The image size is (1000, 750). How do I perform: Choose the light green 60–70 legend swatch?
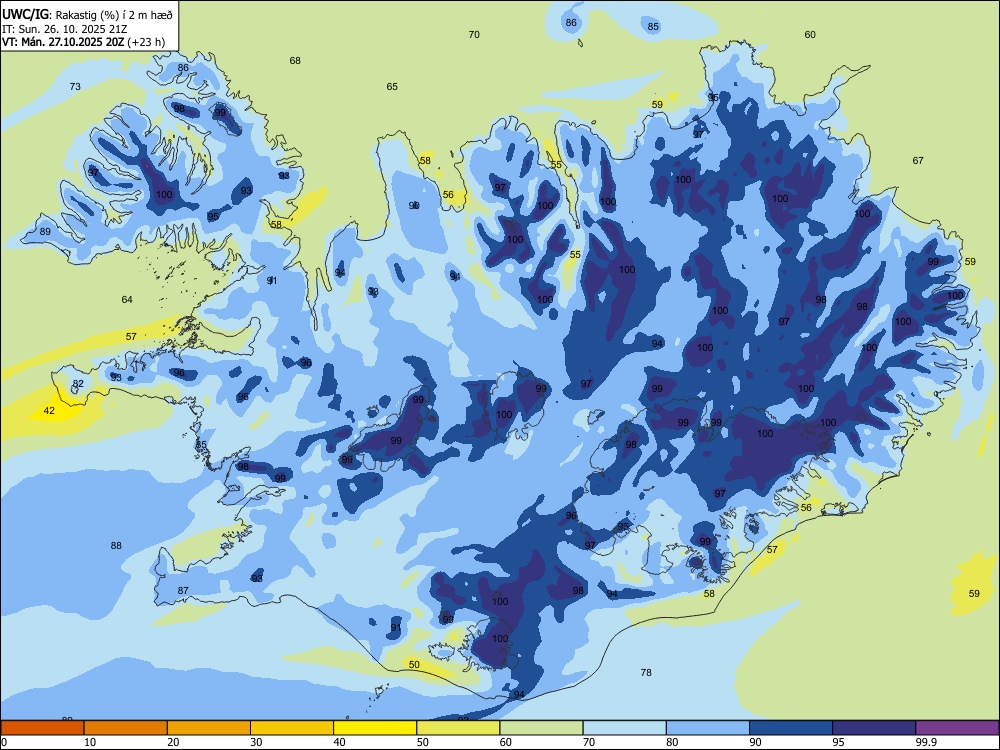point(541,728)
